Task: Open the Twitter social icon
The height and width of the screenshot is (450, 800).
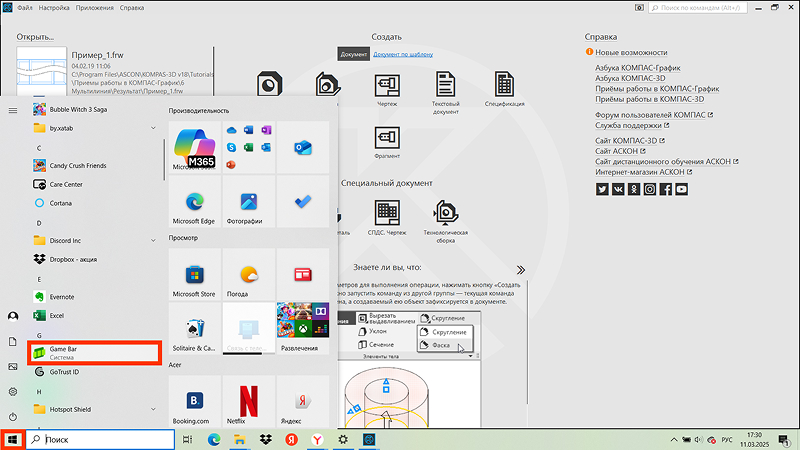Action: pos(602,189)
